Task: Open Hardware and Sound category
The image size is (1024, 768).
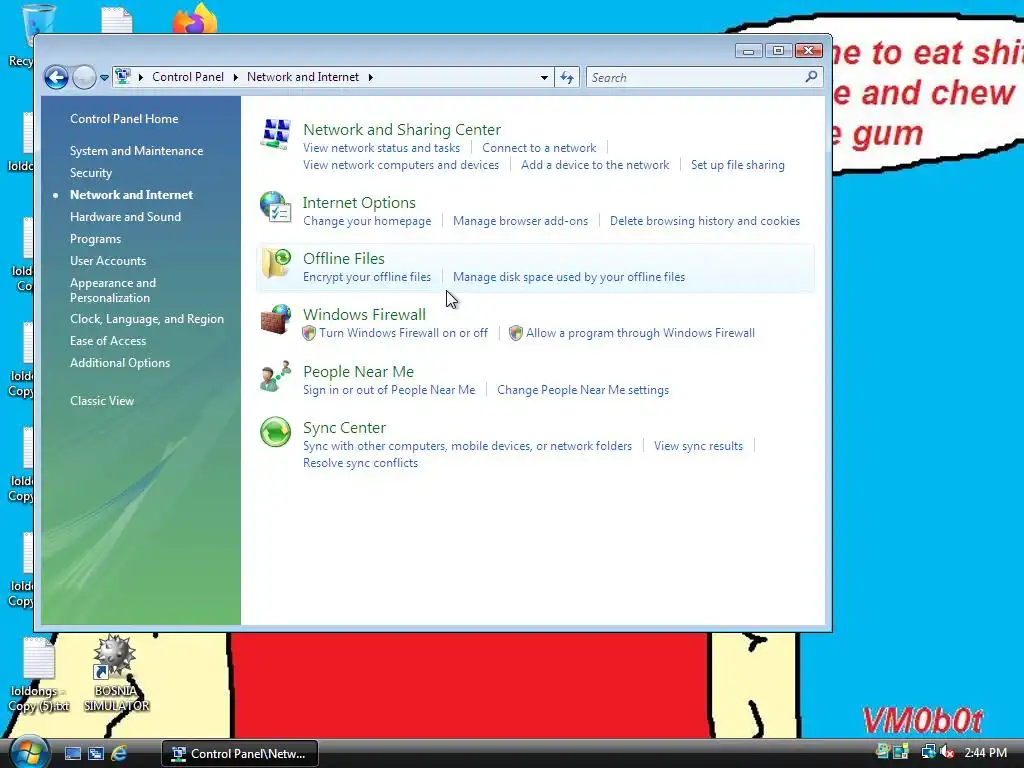Action: [125, 217]
